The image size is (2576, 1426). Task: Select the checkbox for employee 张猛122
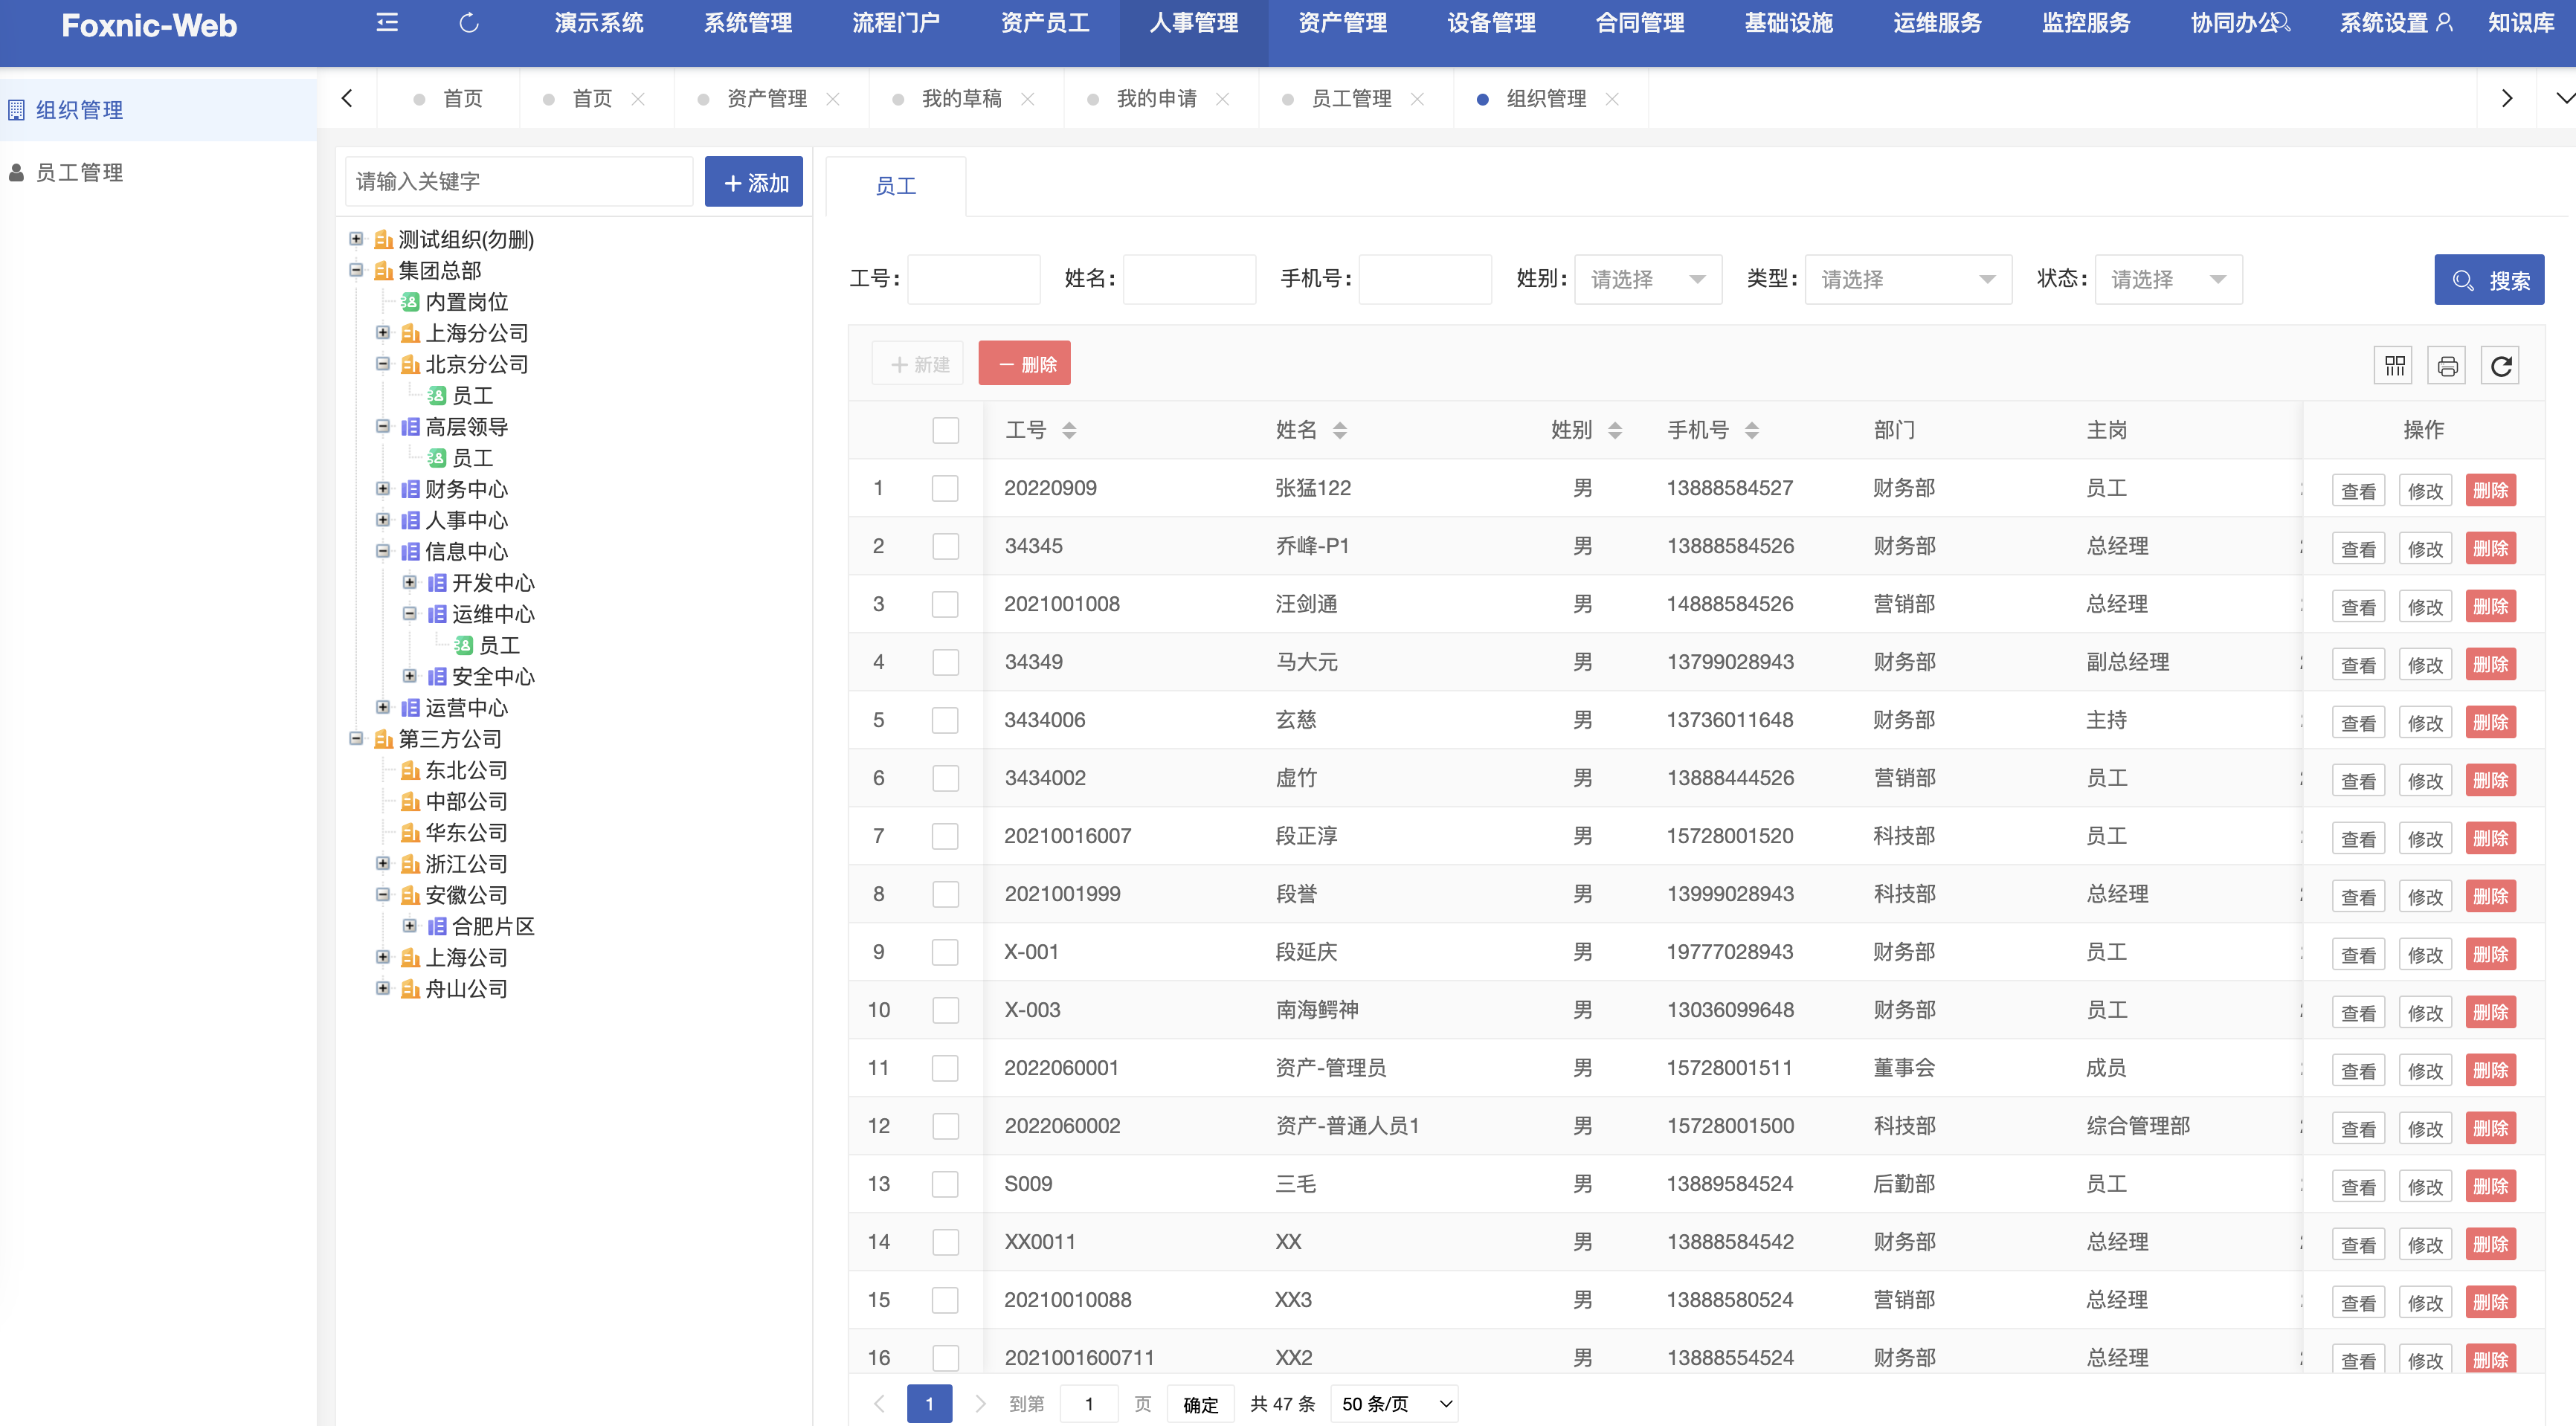tap(945, 488)
